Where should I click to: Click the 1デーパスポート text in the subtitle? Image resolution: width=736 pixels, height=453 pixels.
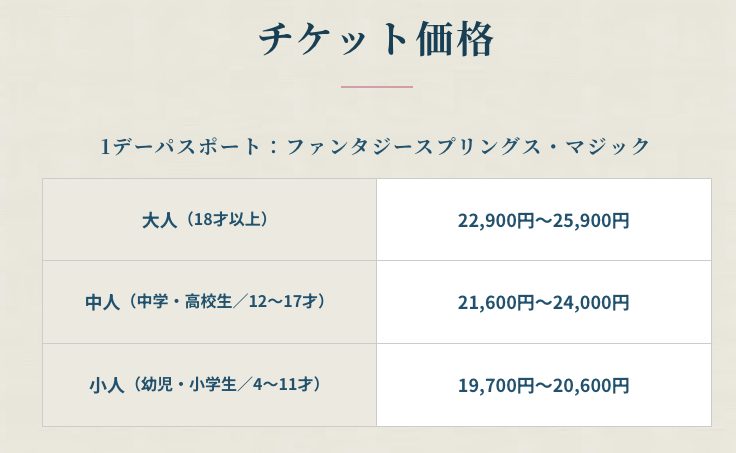pos(180,147)
